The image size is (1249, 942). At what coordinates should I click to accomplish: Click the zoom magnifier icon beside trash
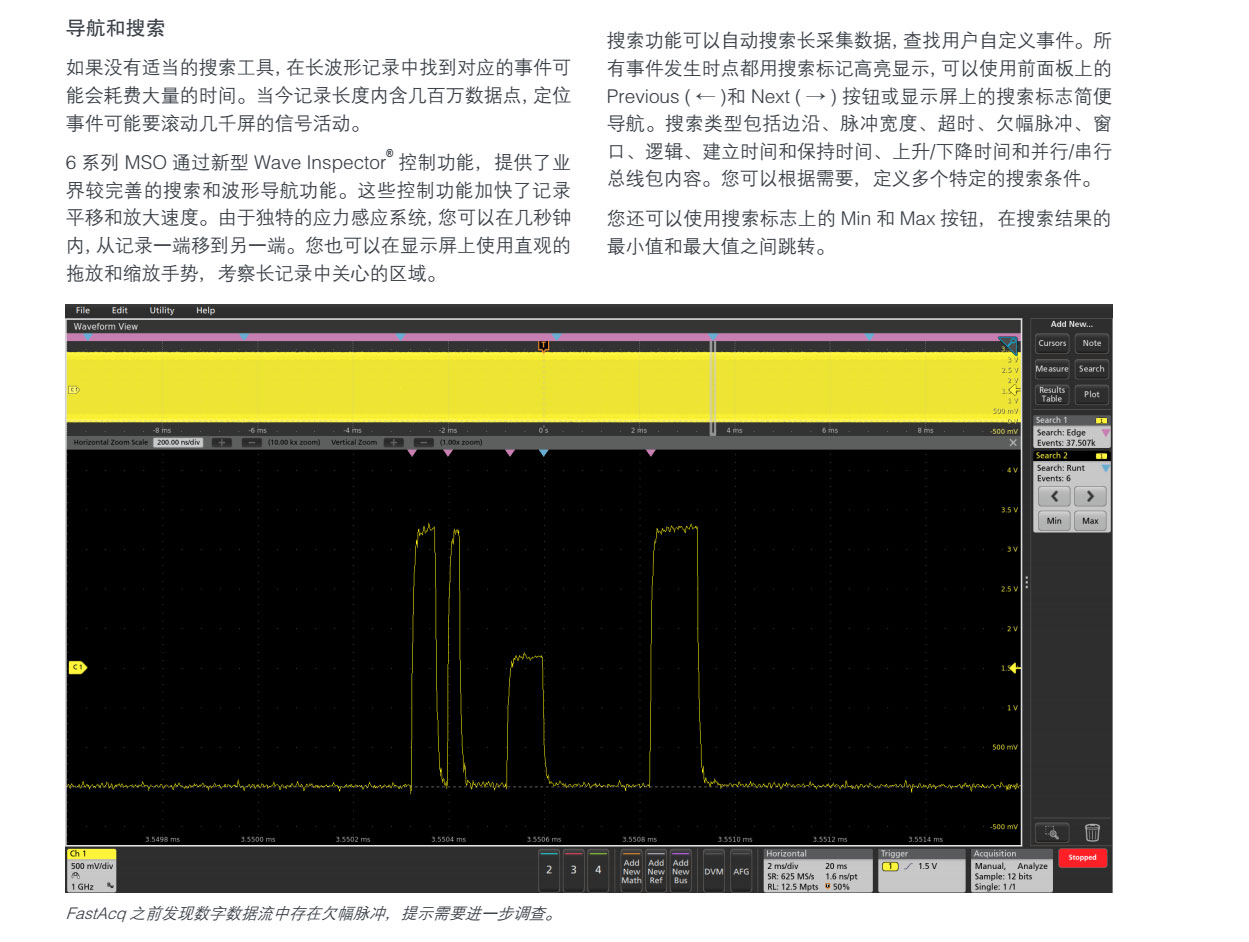pos(1052,832)
